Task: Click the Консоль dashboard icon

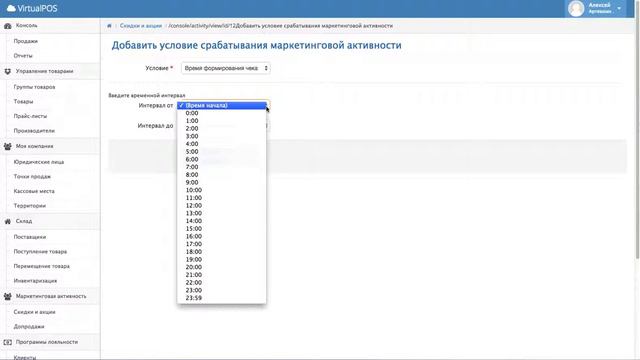Action: [x=7, y=26]
